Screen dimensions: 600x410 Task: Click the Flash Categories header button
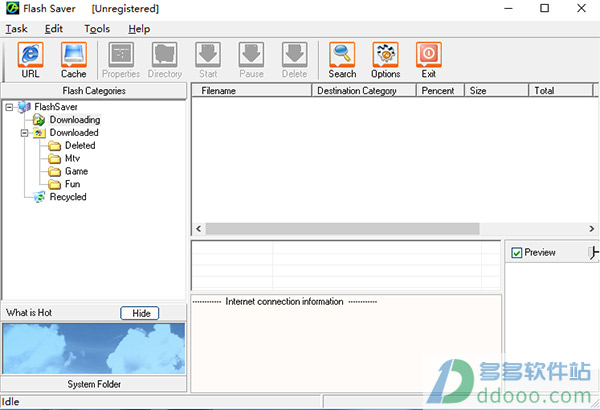tap(94, 91)
